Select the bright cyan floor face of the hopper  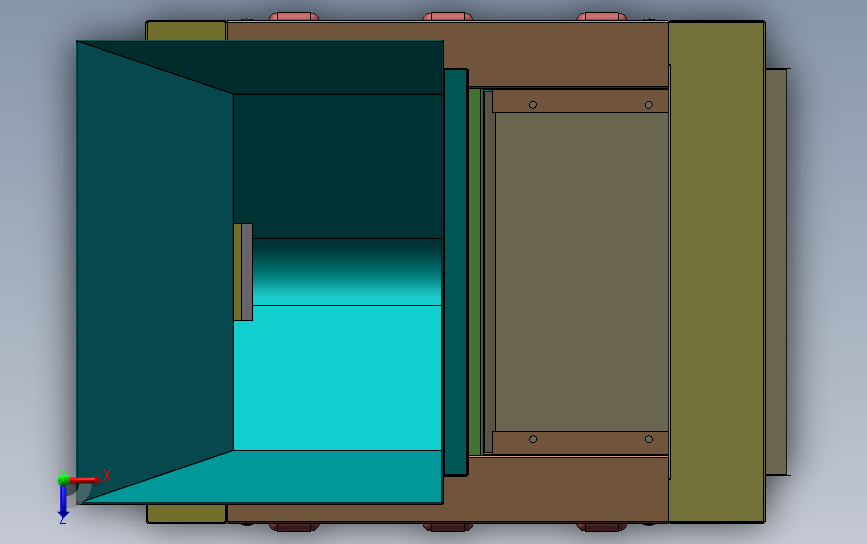(x=337, y=378)
